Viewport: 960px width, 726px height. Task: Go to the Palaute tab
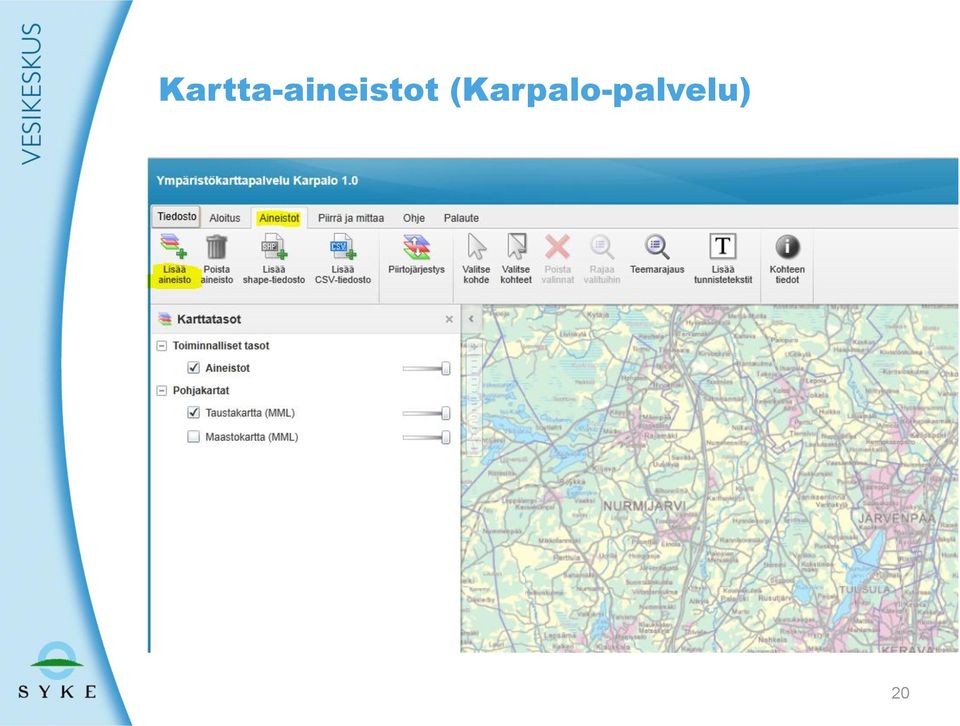461,218
